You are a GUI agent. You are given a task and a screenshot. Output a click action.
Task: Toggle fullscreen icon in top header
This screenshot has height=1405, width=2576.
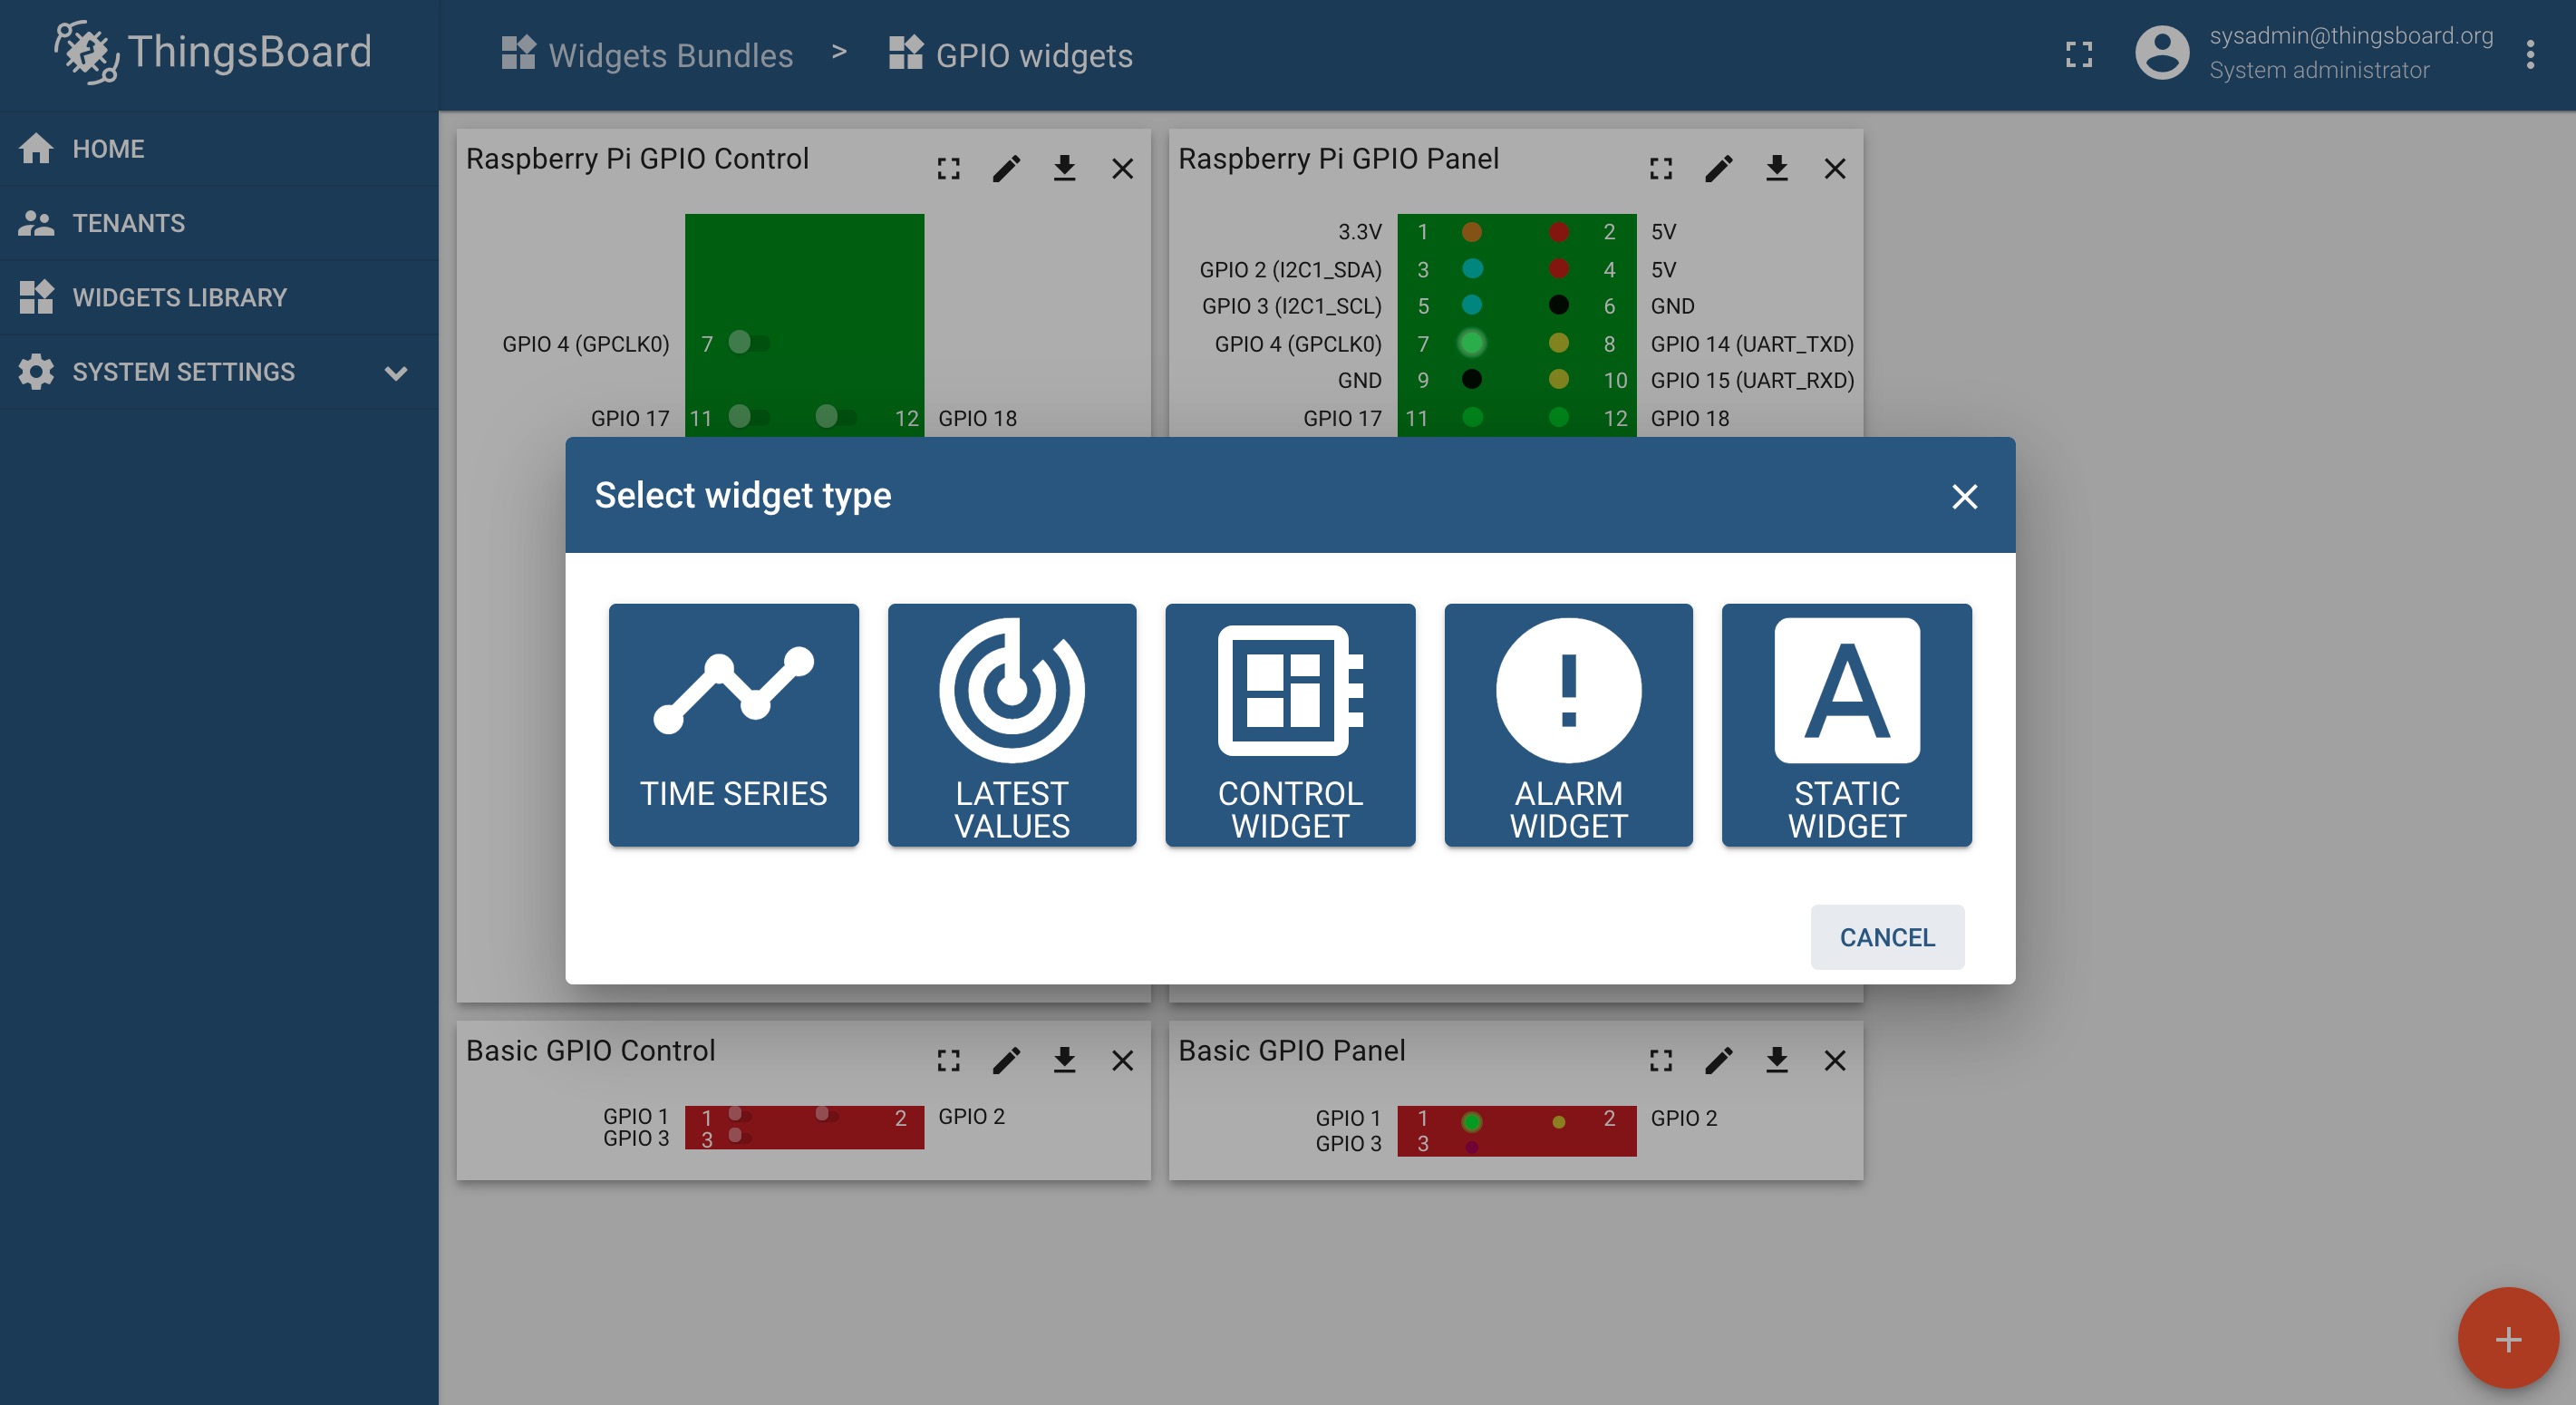(x=2078, y=54)
